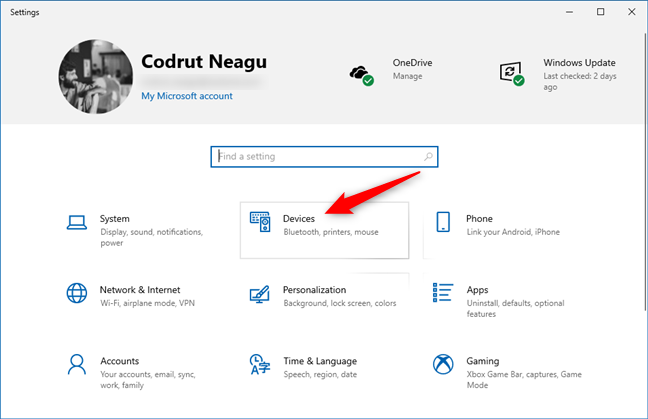Click the Find a setting field
Screen dimensions: 648x419
click(x=324, y=157)
